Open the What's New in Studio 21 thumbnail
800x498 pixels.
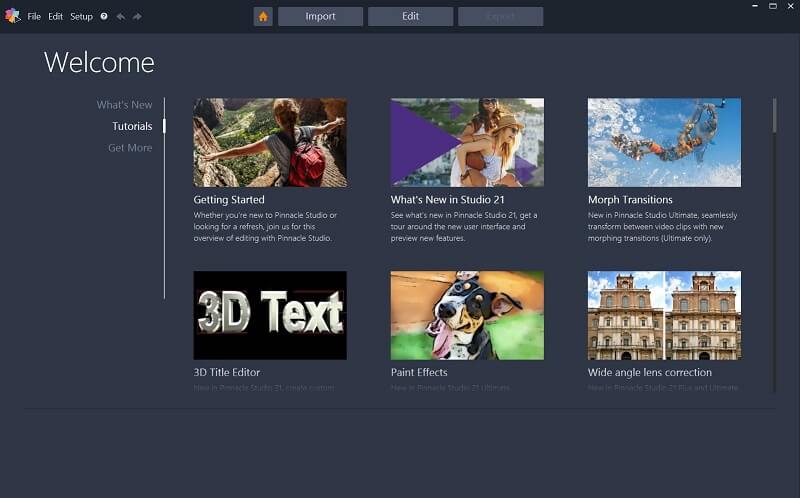coord(467,142)
